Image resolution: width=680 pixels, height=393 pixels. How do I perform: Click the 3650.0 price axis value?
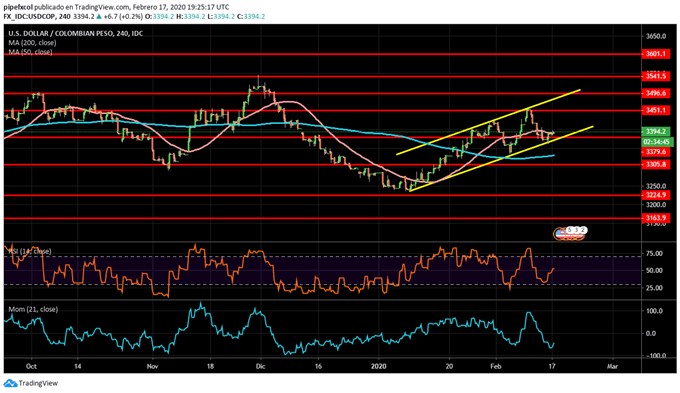[x=656, y=36]
